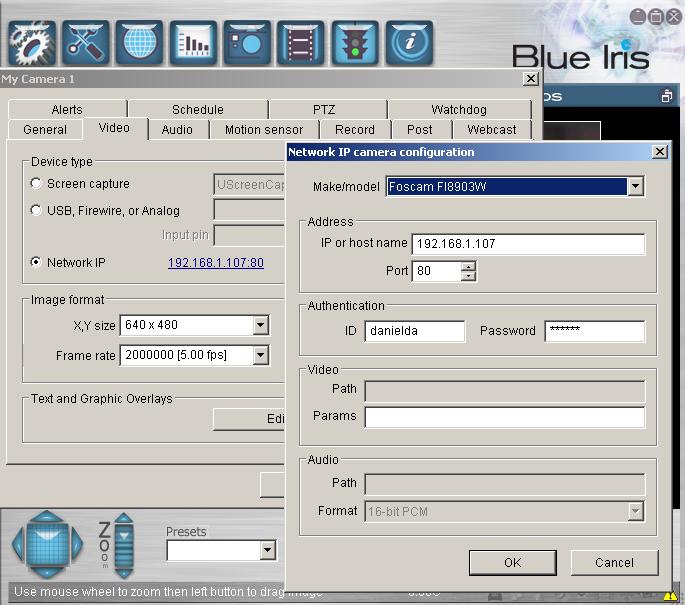Open the X,Y size dropdown
Screen dimensions: 685x605
[260, 325]
